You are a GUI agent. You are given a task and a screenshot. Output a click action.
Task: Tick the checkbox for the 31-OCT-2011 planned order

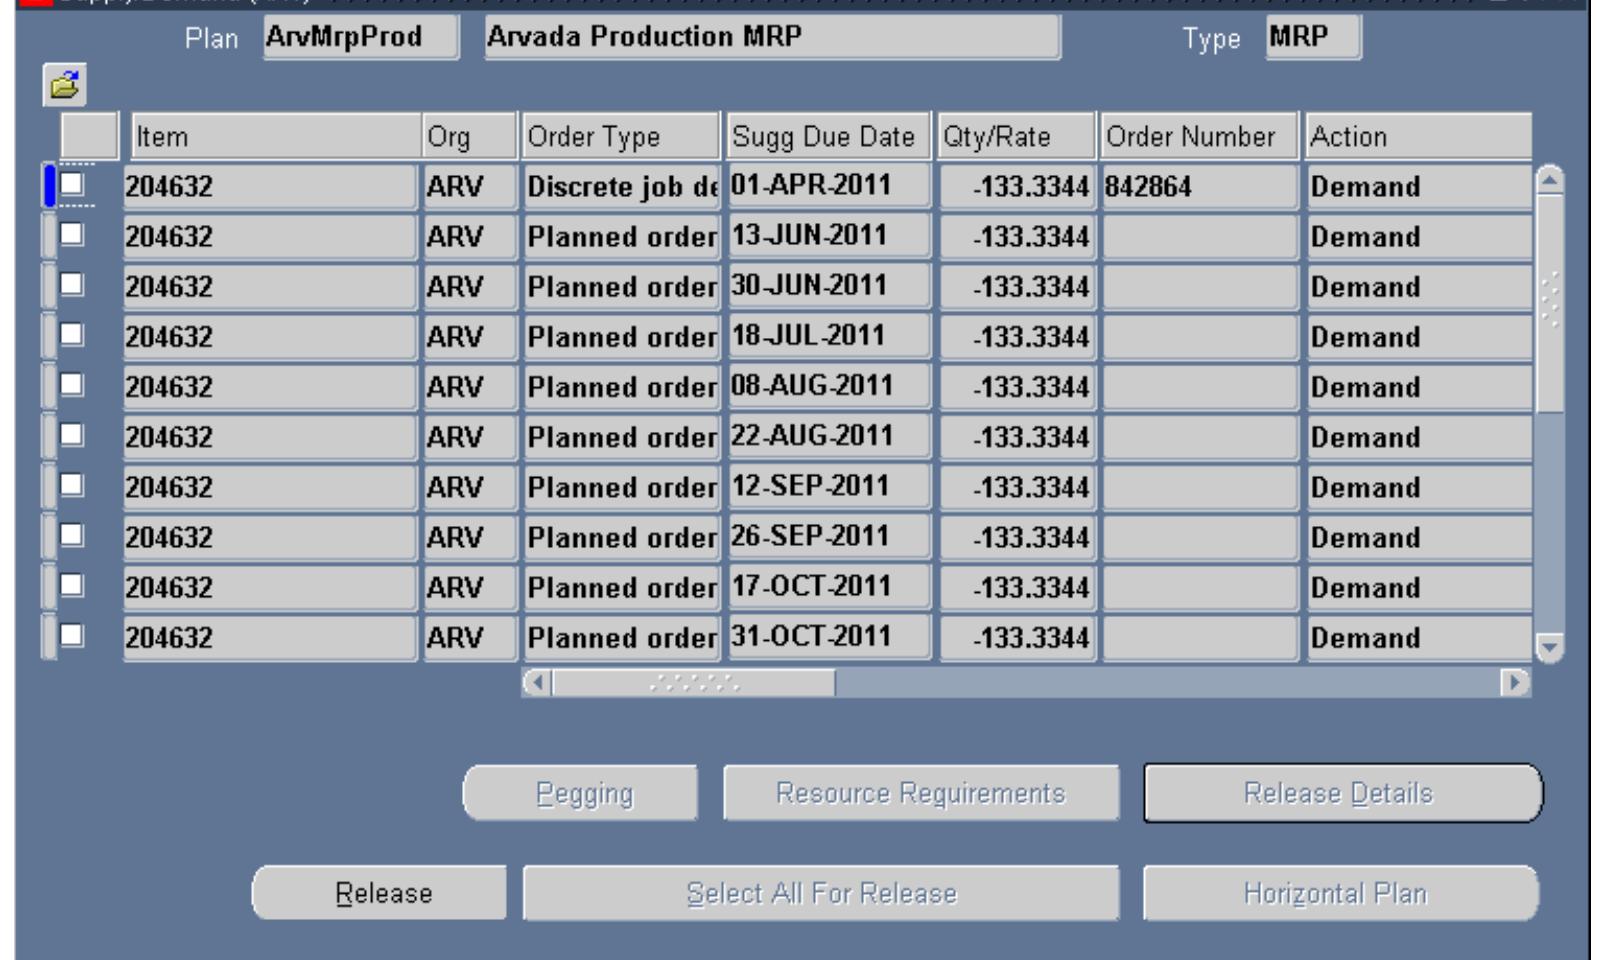pos(72,635)
